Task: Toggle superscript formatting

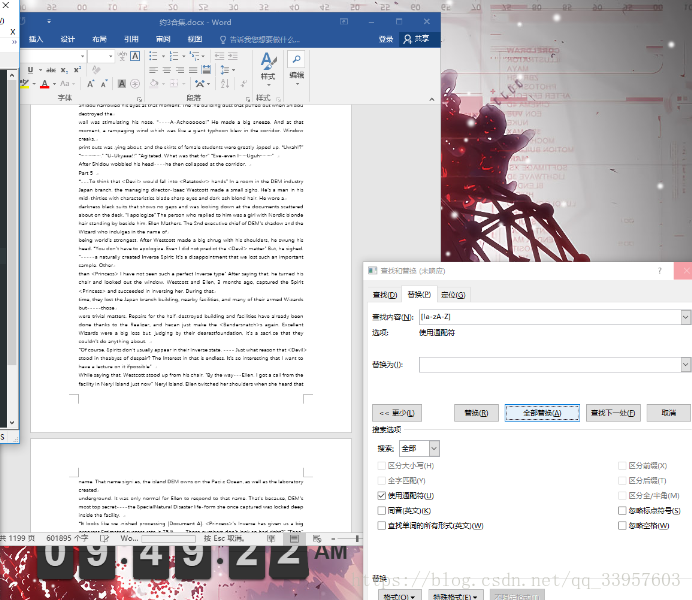Action: pos(77,70)
